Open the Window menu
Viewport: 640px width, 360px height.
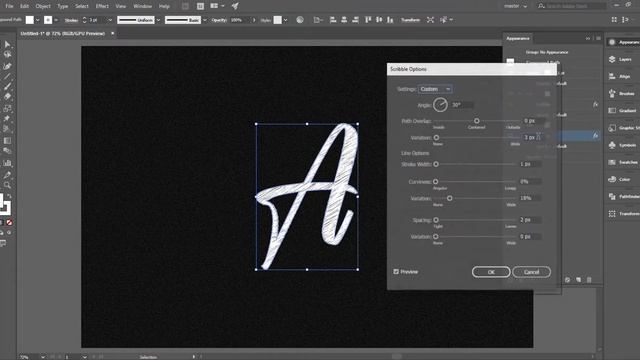tap(142, 6)
